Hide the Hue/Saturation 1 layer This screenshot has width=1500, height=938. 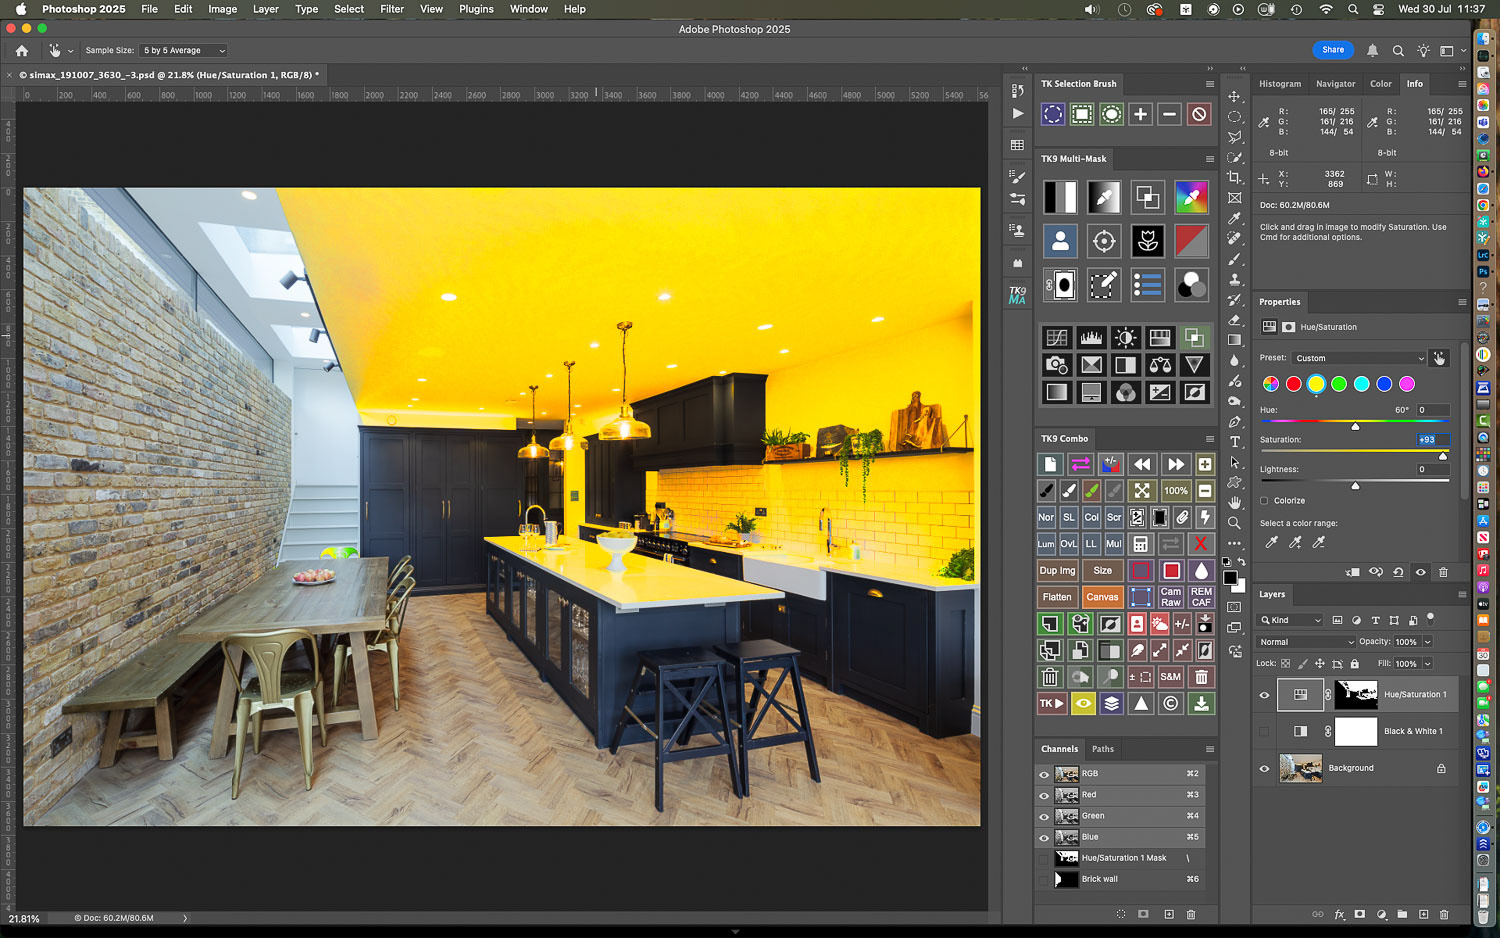[x=1264, y=695]
